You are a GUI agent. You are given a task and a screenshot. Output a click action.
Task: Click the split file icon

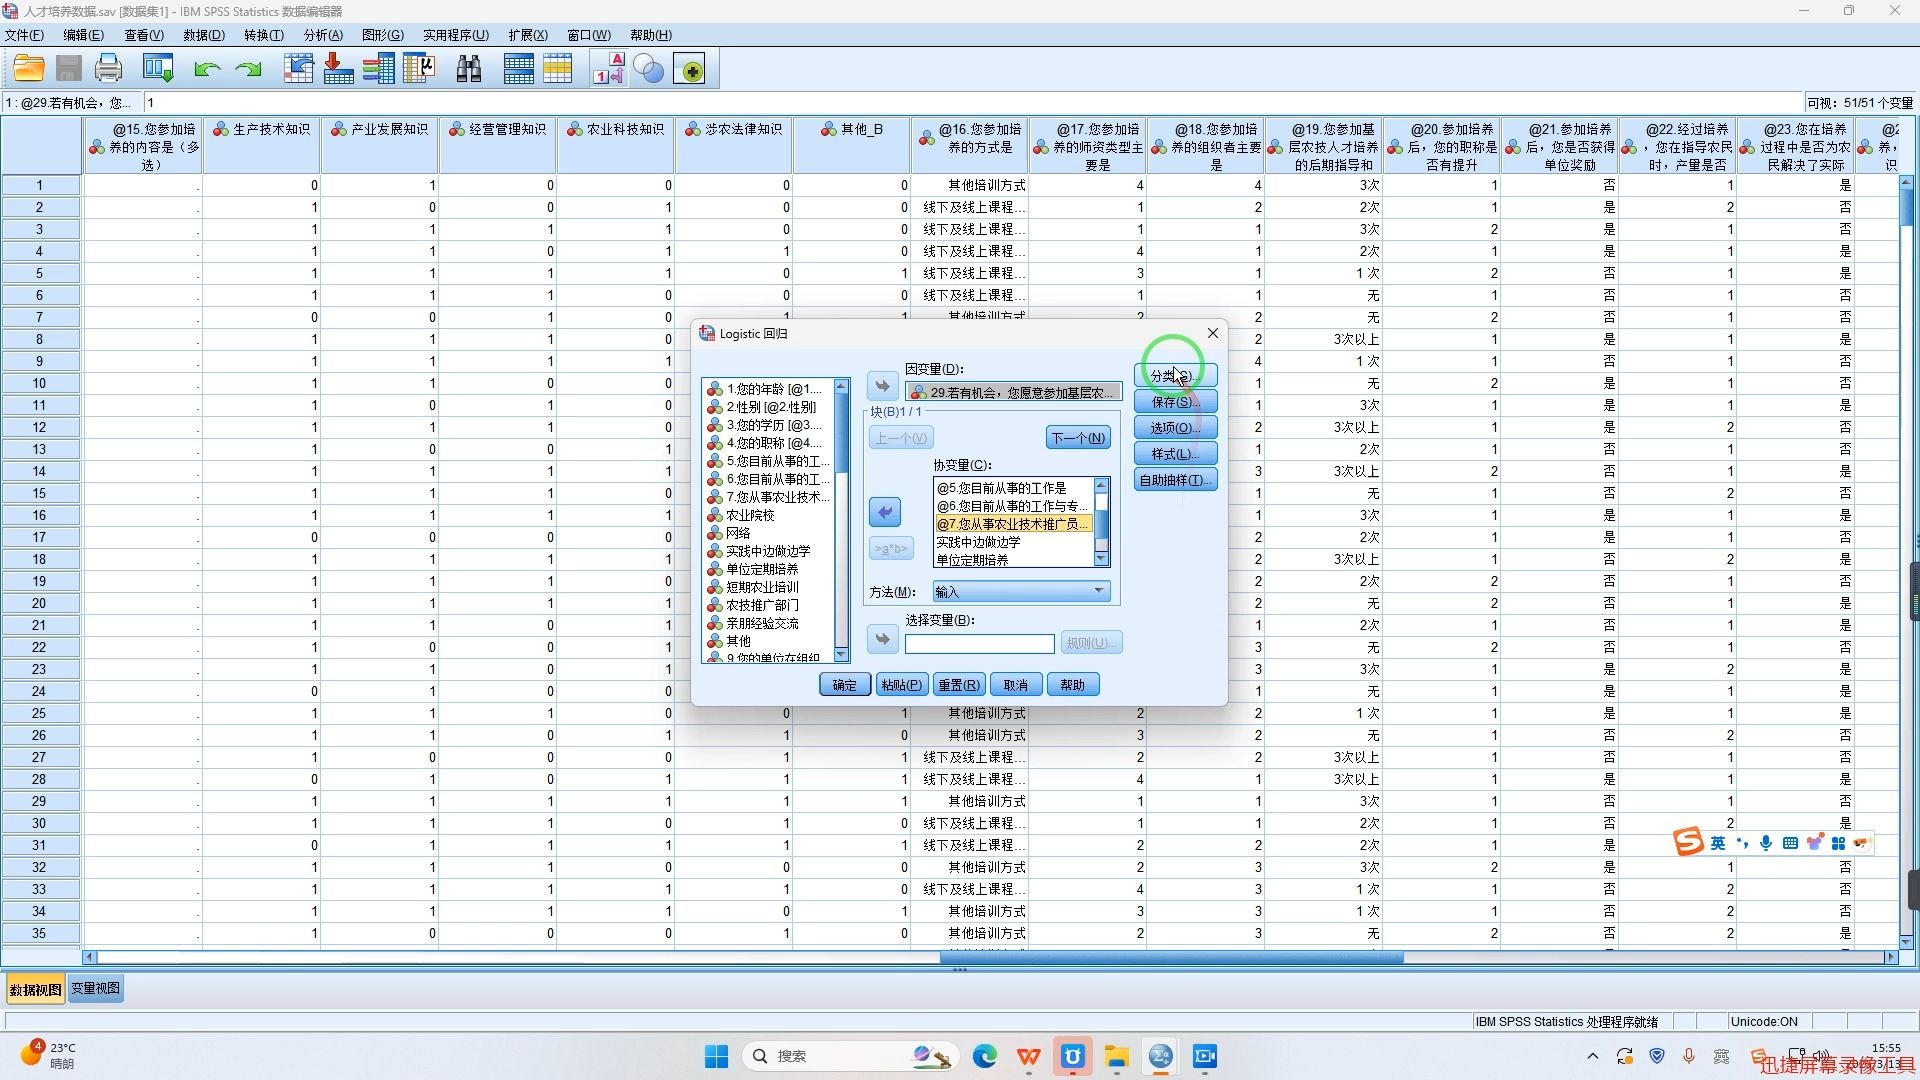[x=518, y=69]
